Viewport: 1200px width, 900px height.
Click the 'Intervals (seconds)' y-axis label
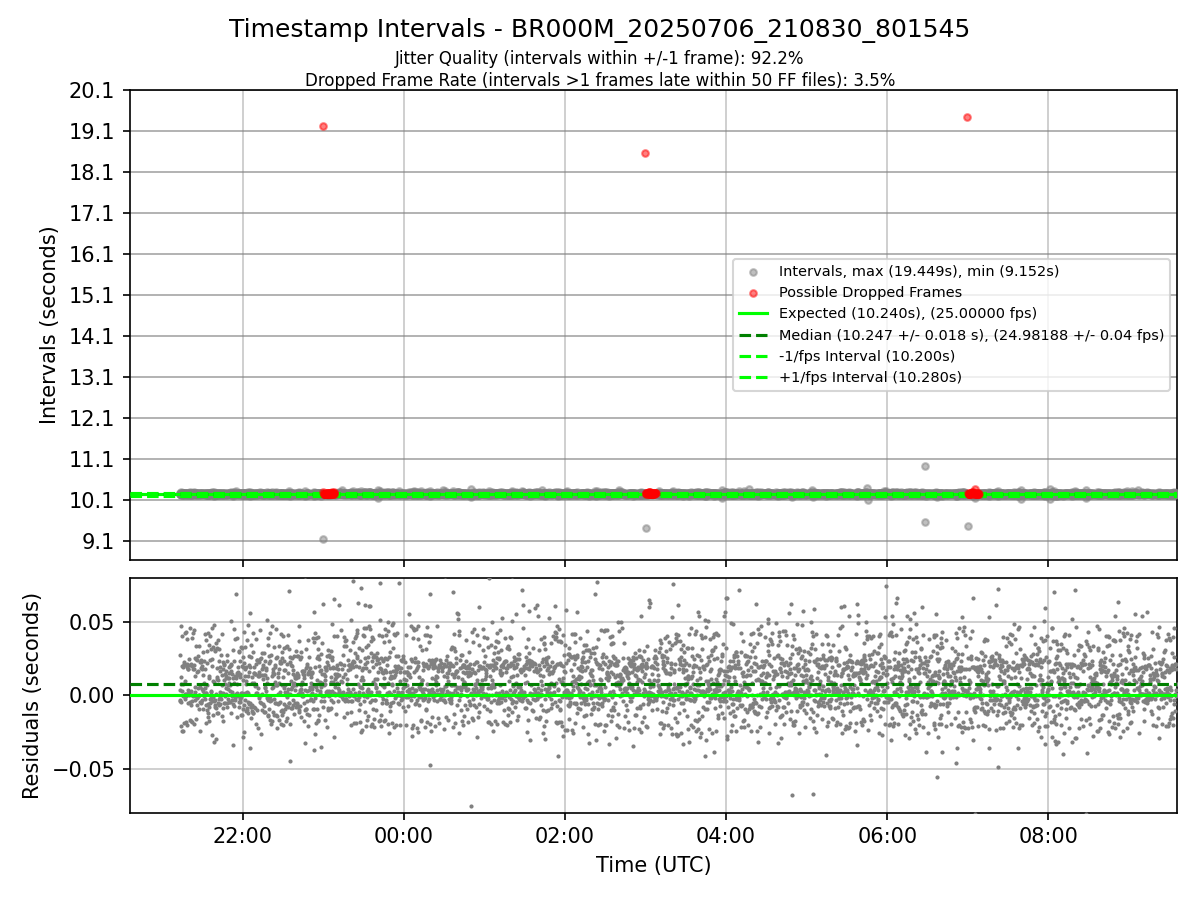(x=49, y=325)
